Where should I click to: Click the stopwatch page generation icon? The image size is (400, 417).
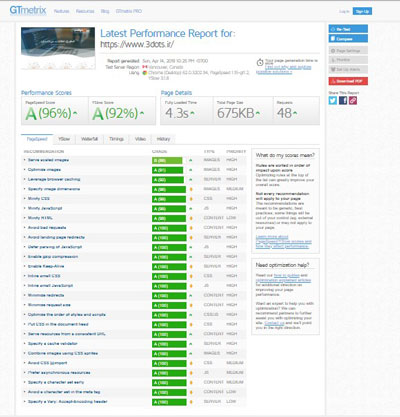[260, 62]
